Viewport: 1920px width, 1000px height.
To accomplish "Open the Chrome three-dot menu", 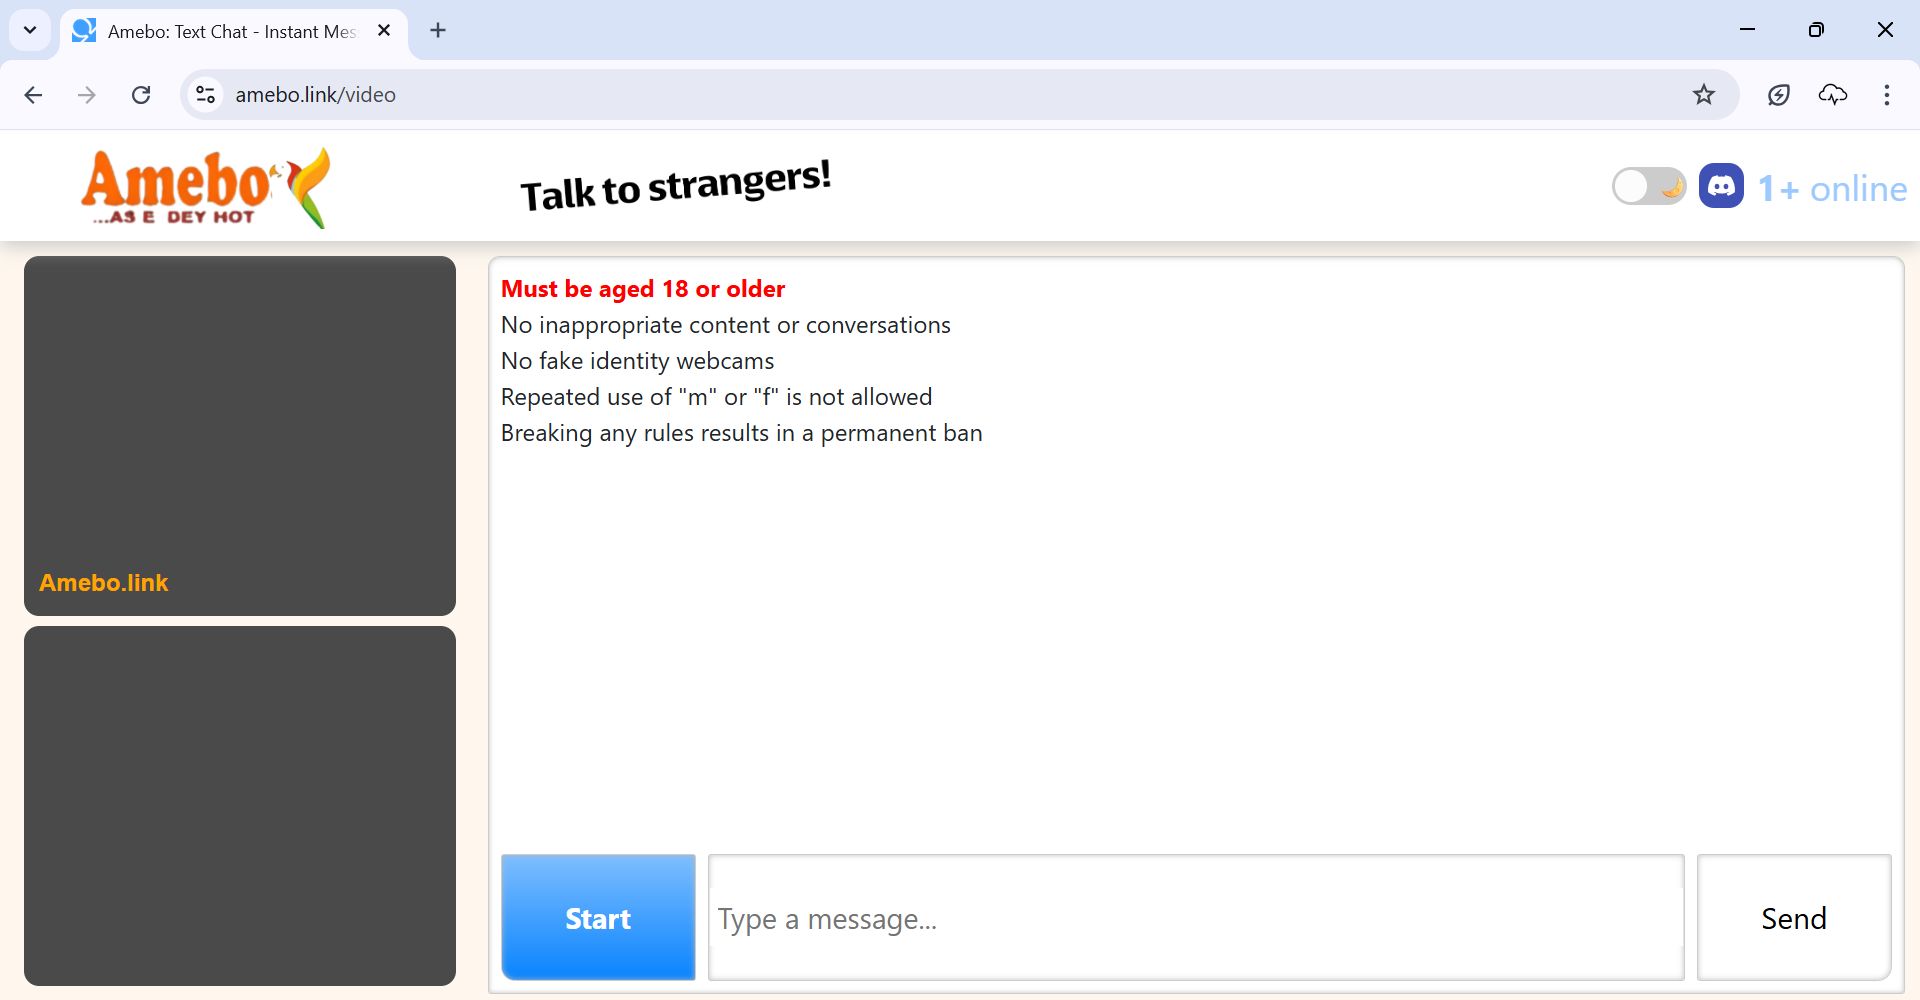I will (1887, 95).
